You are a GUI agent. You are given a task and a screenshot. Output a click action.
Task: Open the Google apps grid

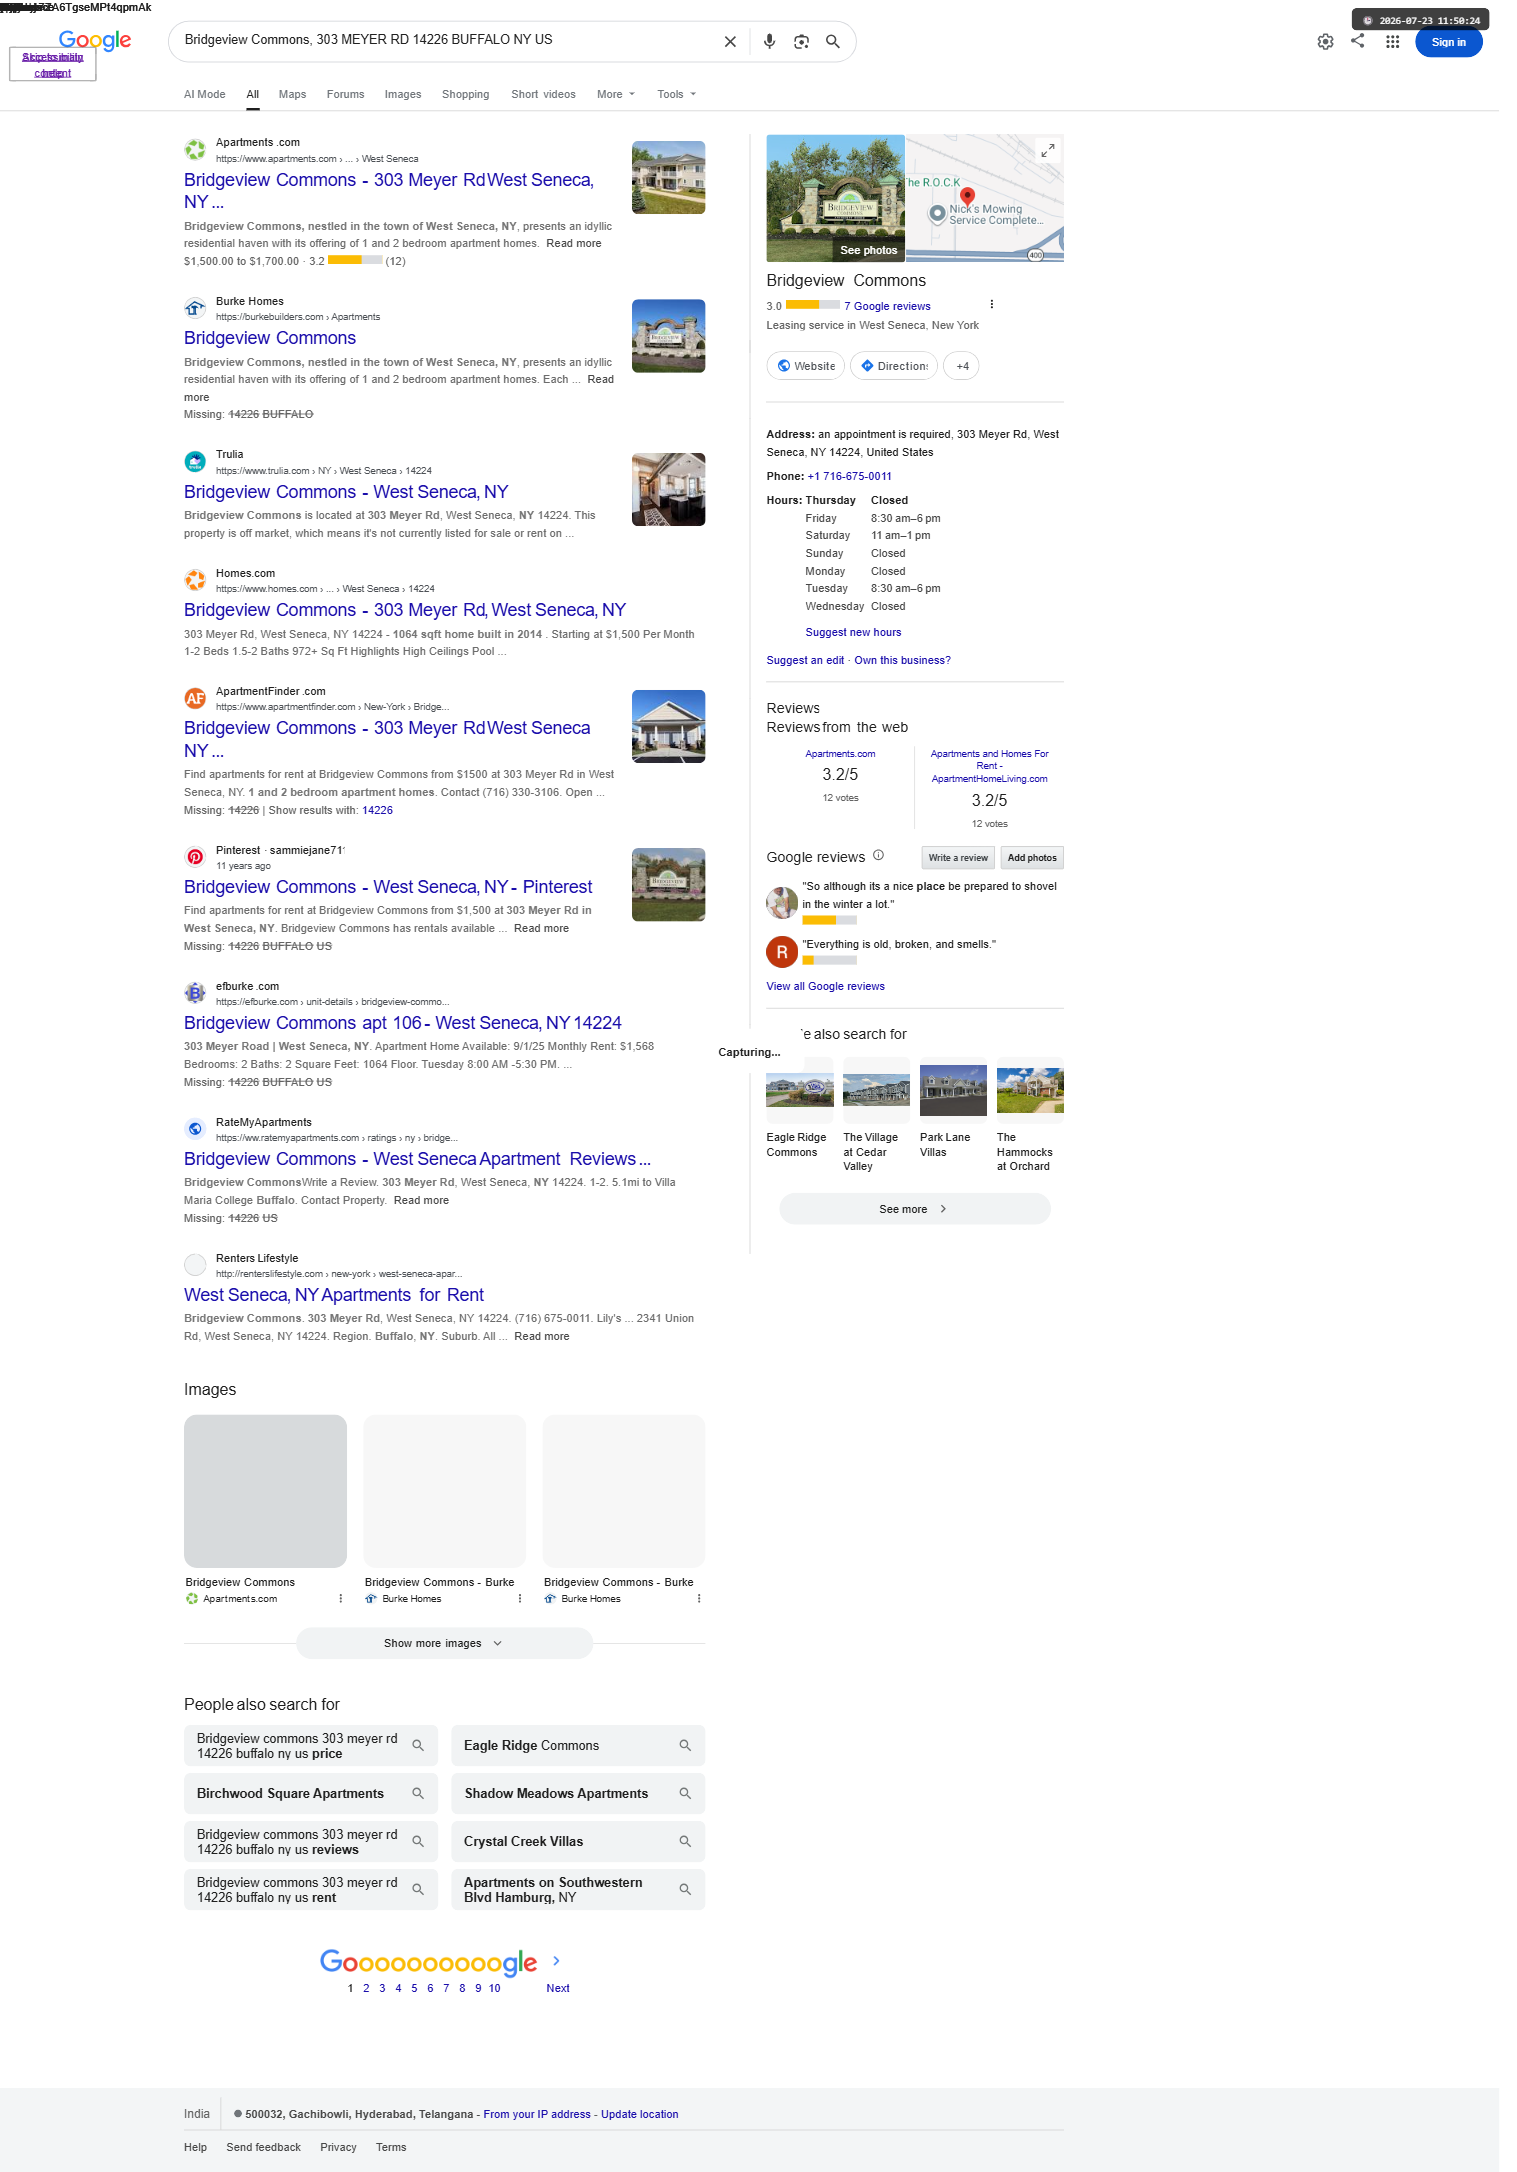tap(1392, 42)
